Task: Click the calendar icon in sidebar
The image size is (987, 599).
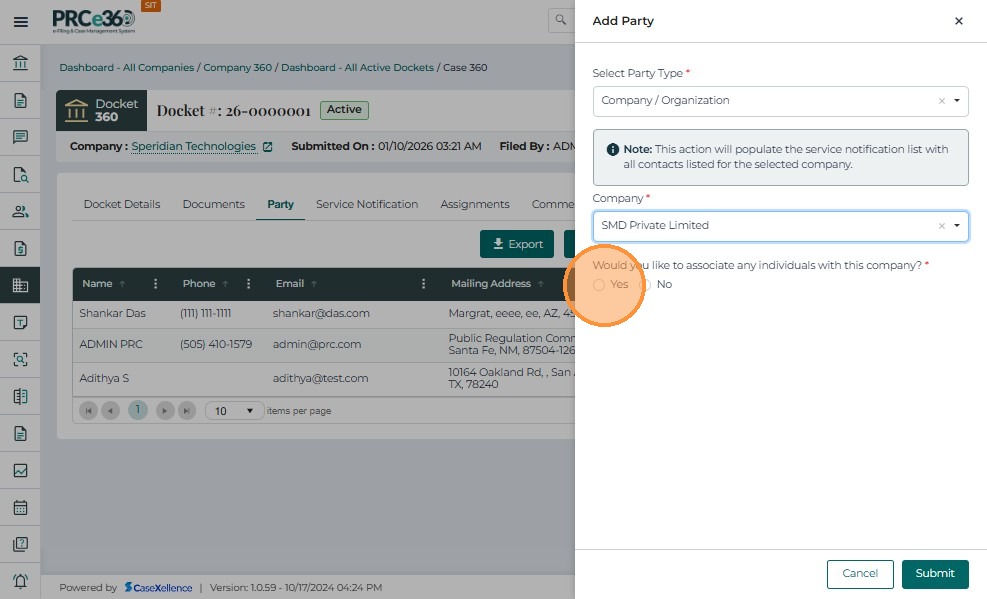Action: [x=20, y=507]
